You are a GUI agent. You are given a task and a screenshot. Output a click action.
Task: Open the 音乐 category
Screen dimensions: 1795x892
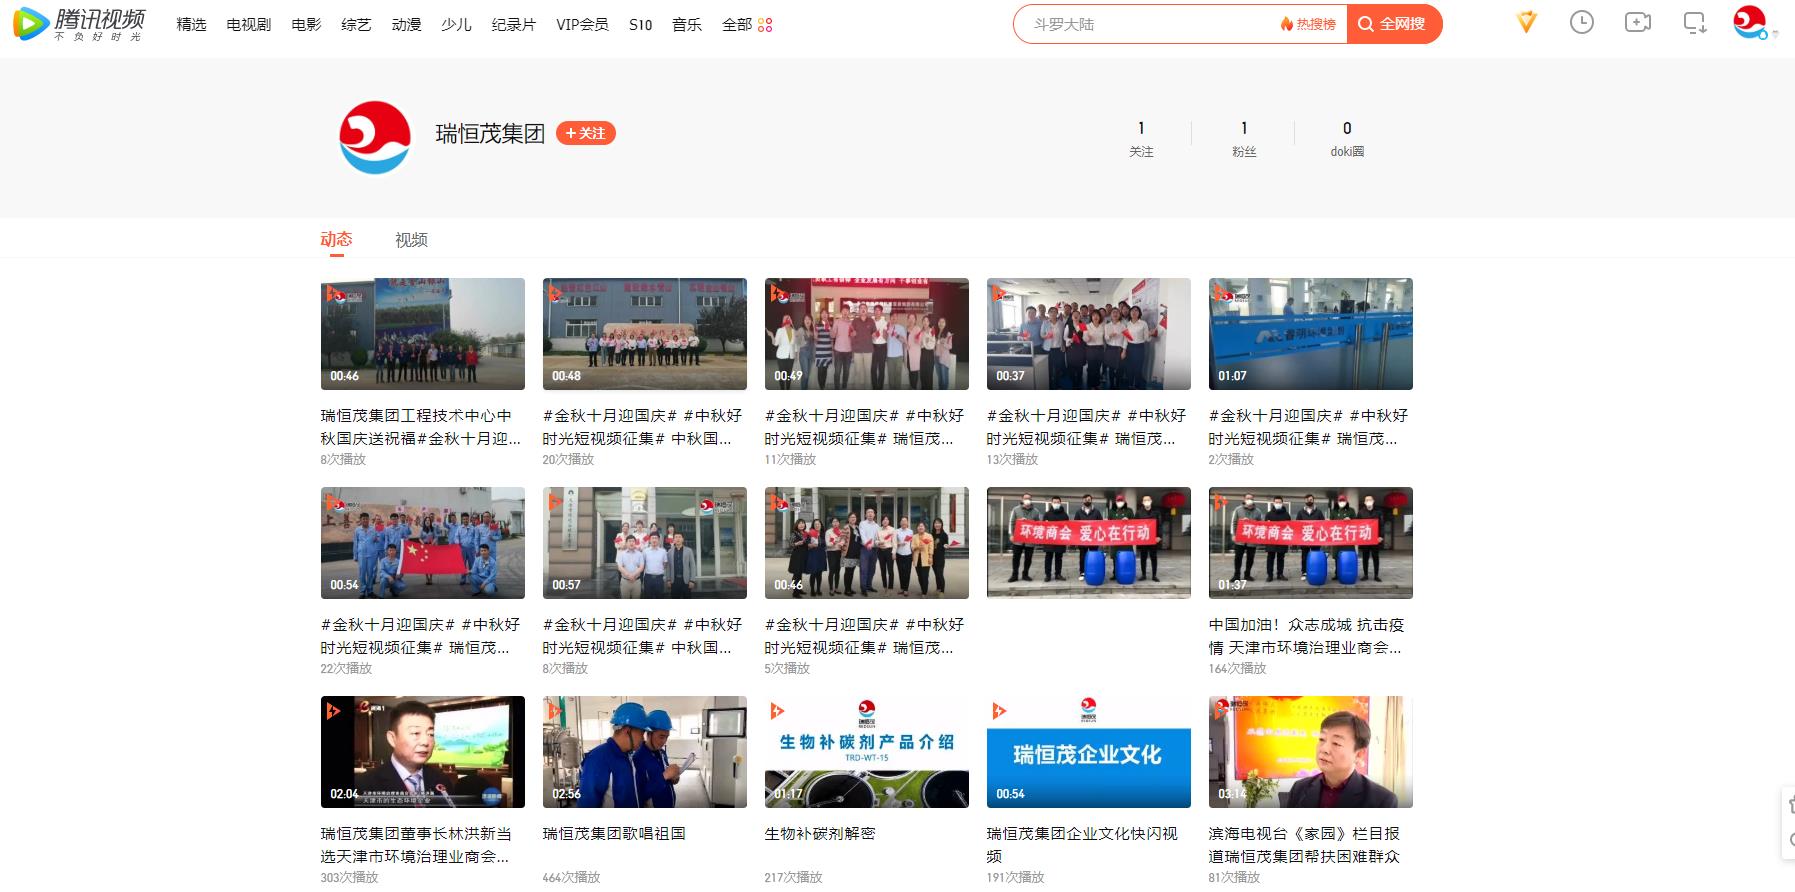click(x=687, y=24)
